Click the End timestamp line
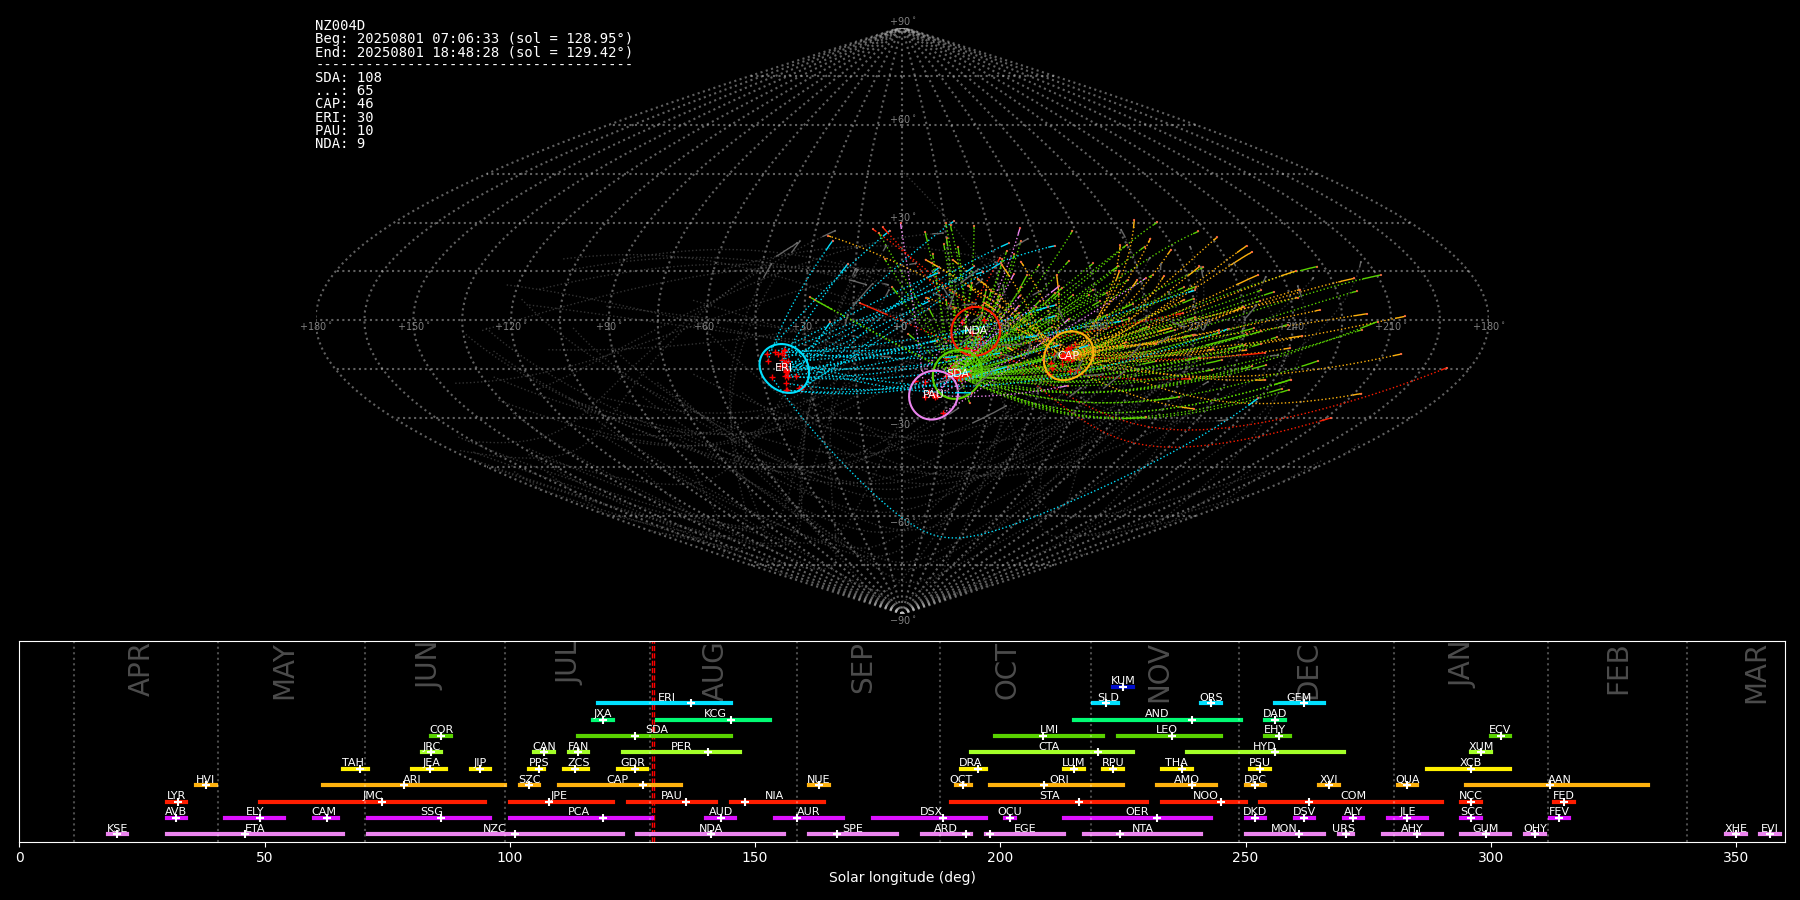Viewport: 1800px width, 900px height. coord(474,52)
